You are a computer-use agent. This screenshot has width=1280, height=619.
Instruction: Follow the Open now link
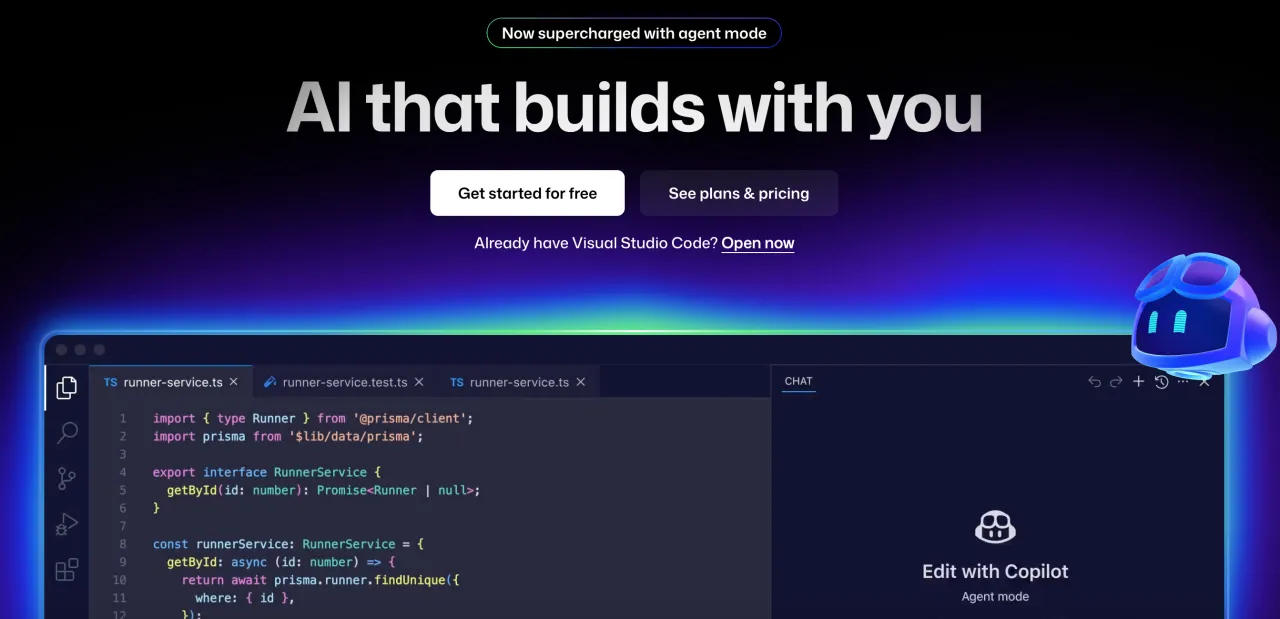(757, 243)
